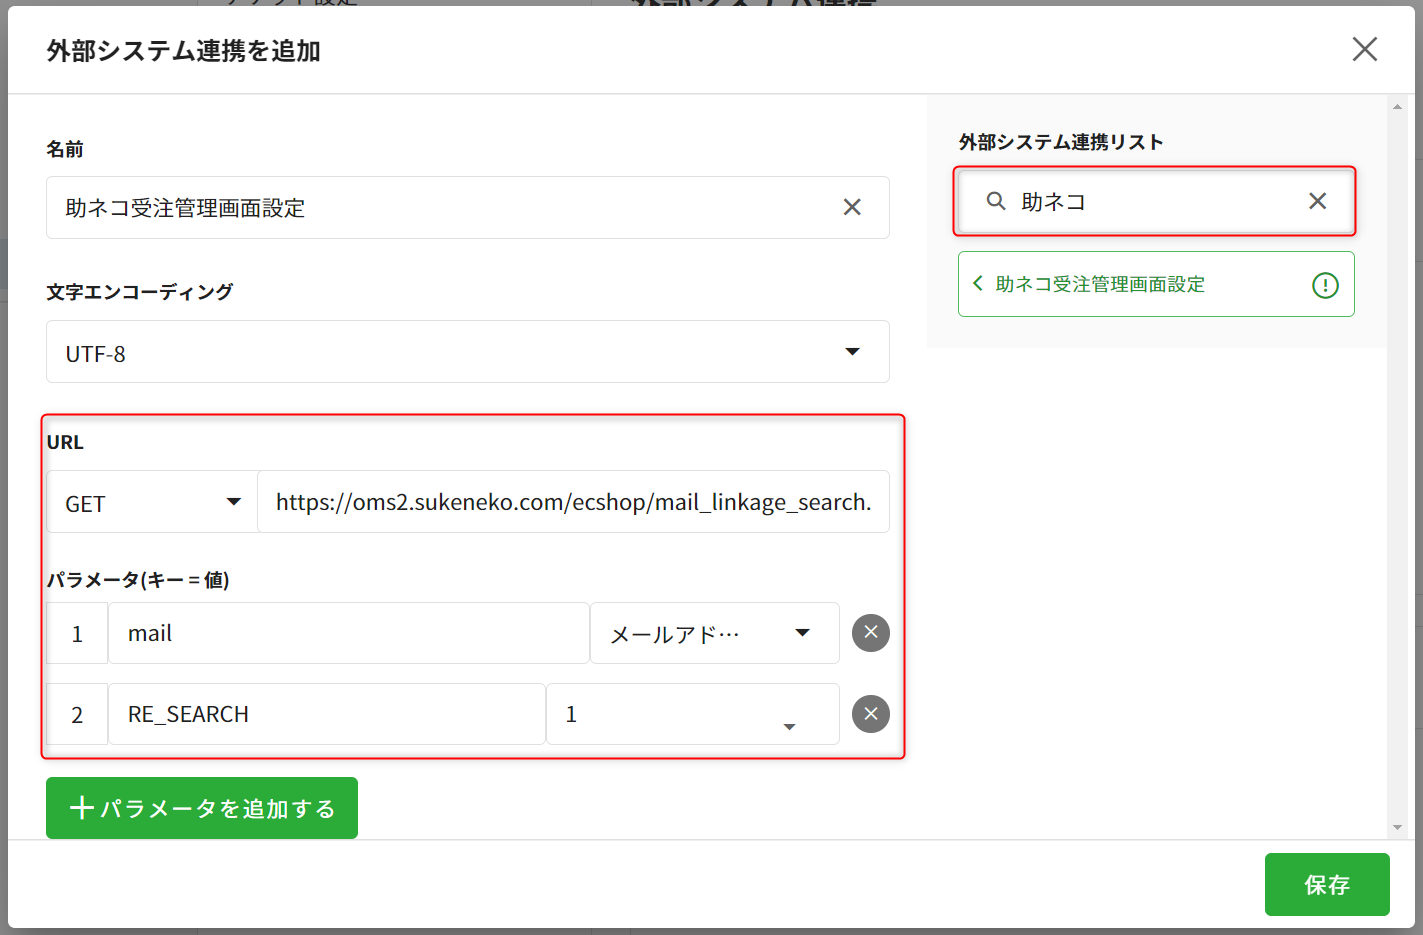Click into the 名前 text field
The height and width of the screenshot is (935, 1423).
coord(440,208)
